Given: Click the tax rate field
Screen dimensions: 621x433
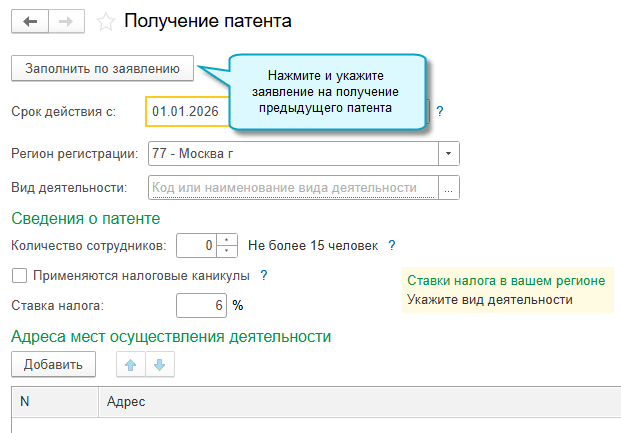Looking at the screenshot, I should 201,305.
